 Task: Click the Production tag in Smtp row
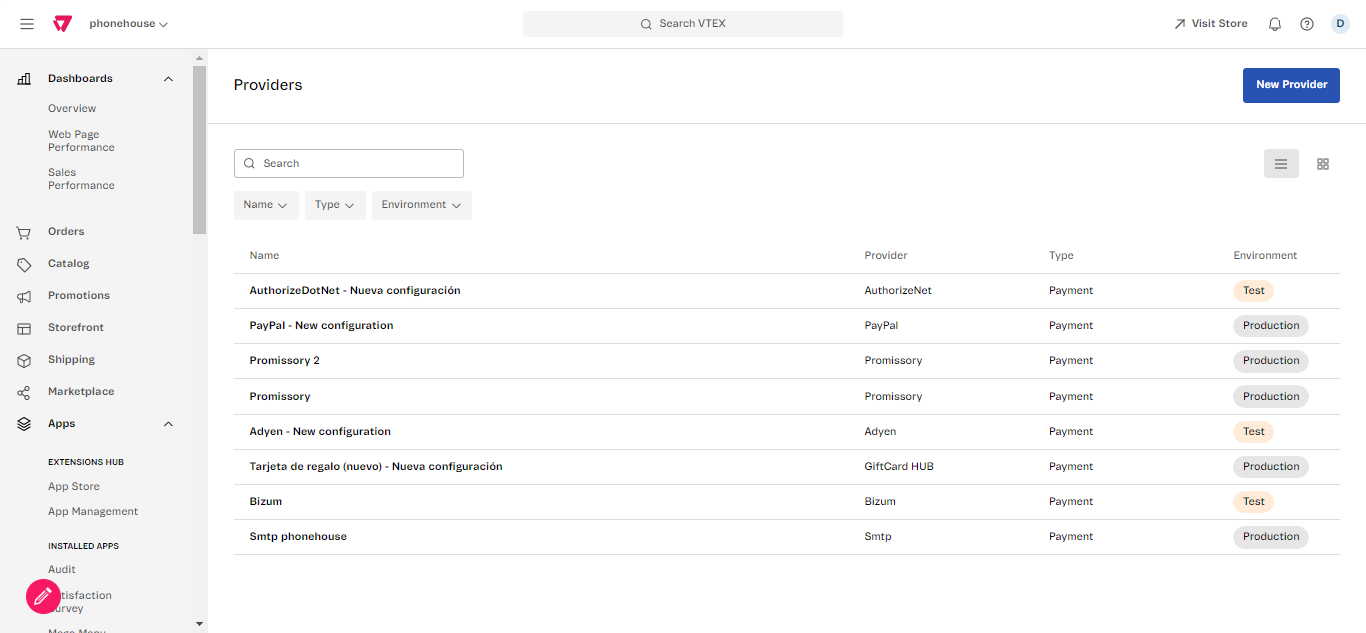pyautogui.click(x=1271, y=537)
